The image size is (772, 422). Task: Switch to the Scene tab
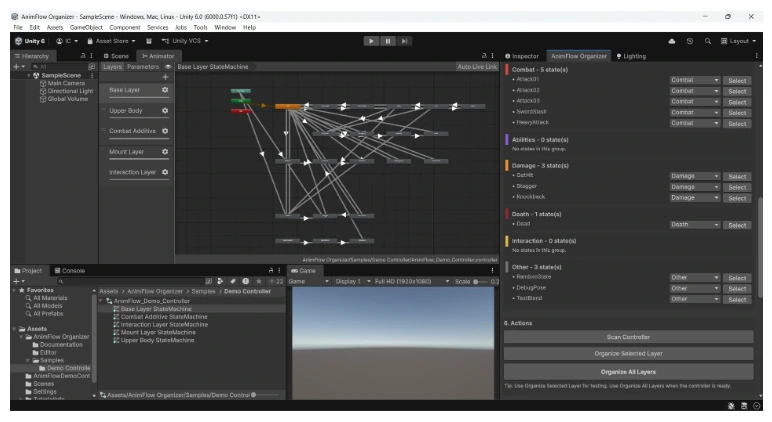pyautogui.click(x=116, y=56)
